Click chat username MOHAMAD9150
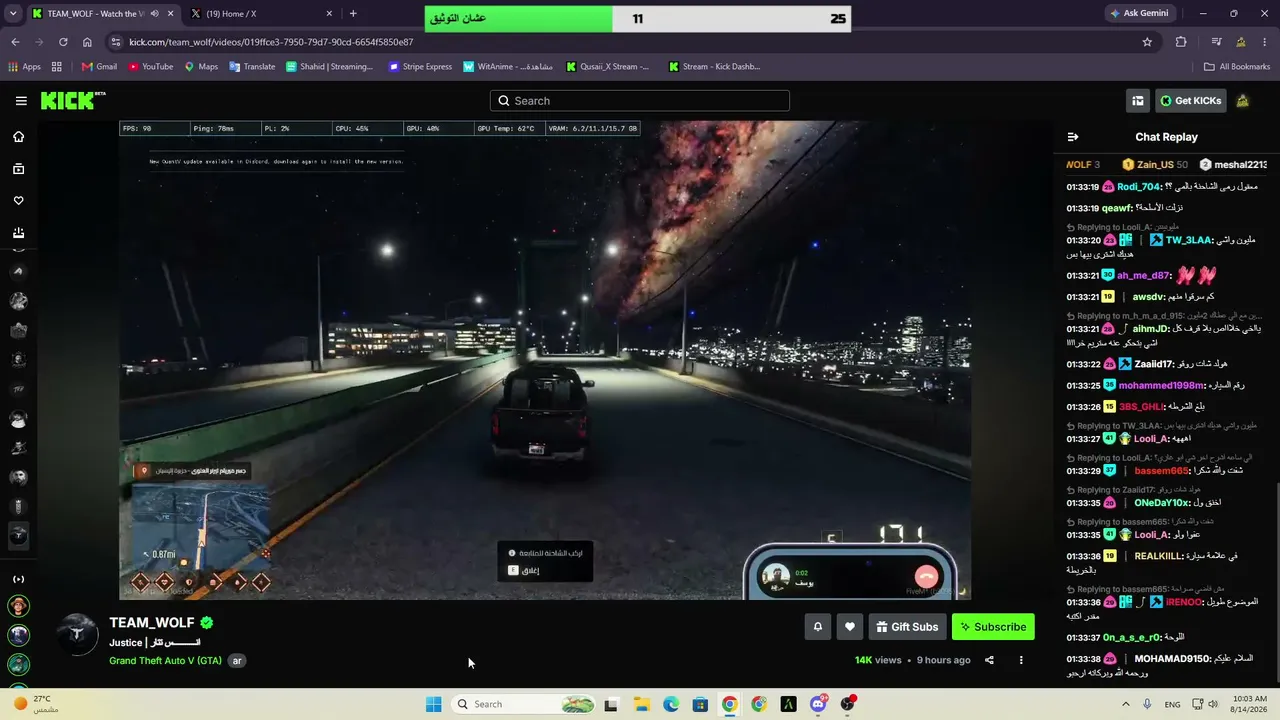The height and width of the screenshot is (720, 1280). click(x=1169, y=659)
